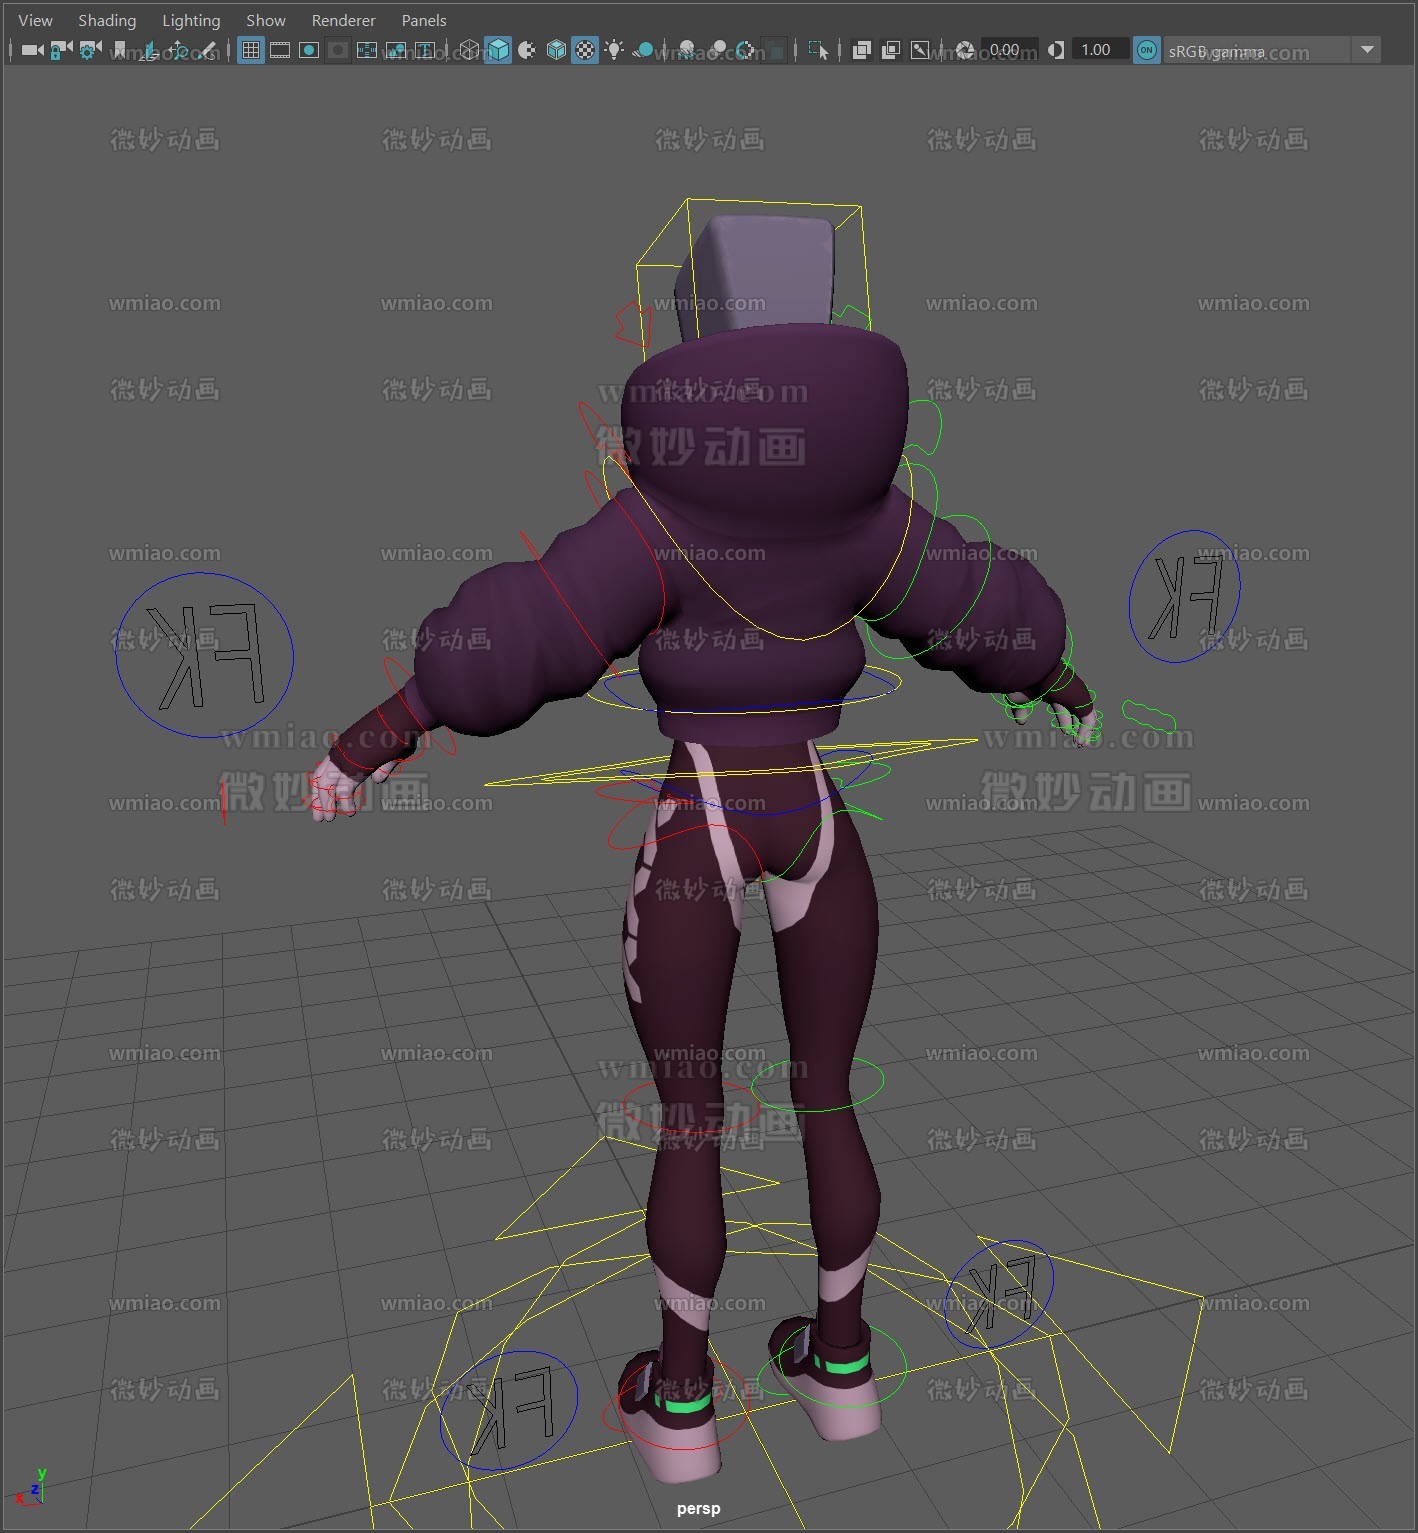Toggle the color management ON button

[1147, 50]
